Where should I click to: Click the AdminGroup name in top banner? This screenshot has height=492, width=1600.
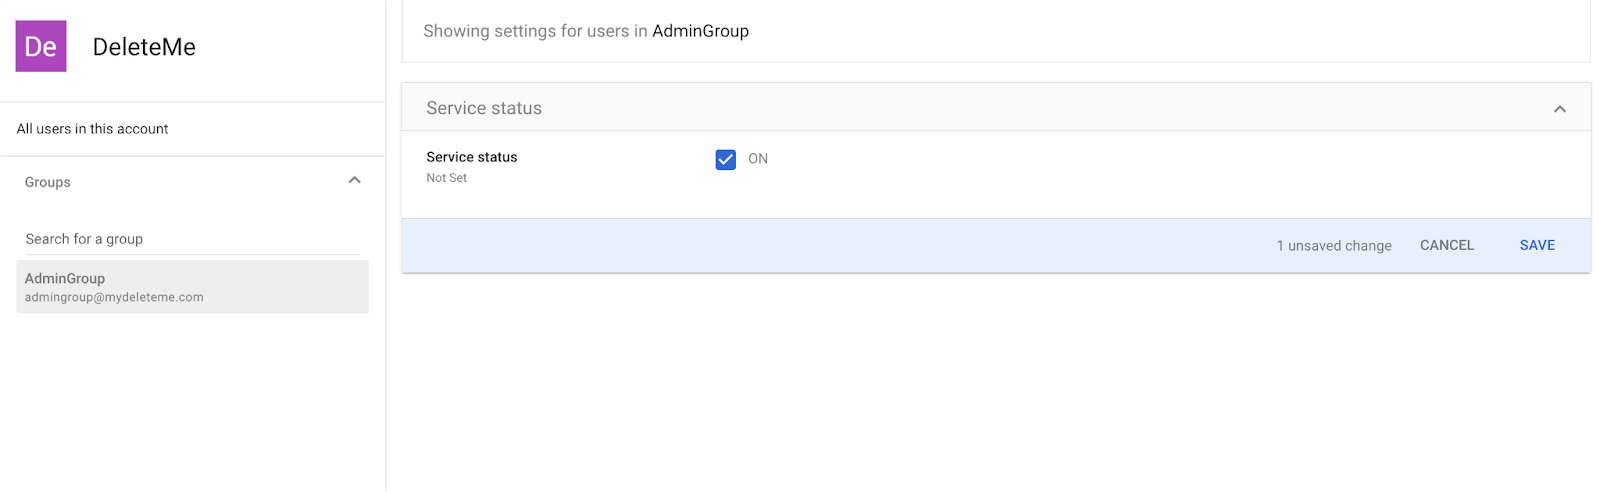[x=701, y=31]
